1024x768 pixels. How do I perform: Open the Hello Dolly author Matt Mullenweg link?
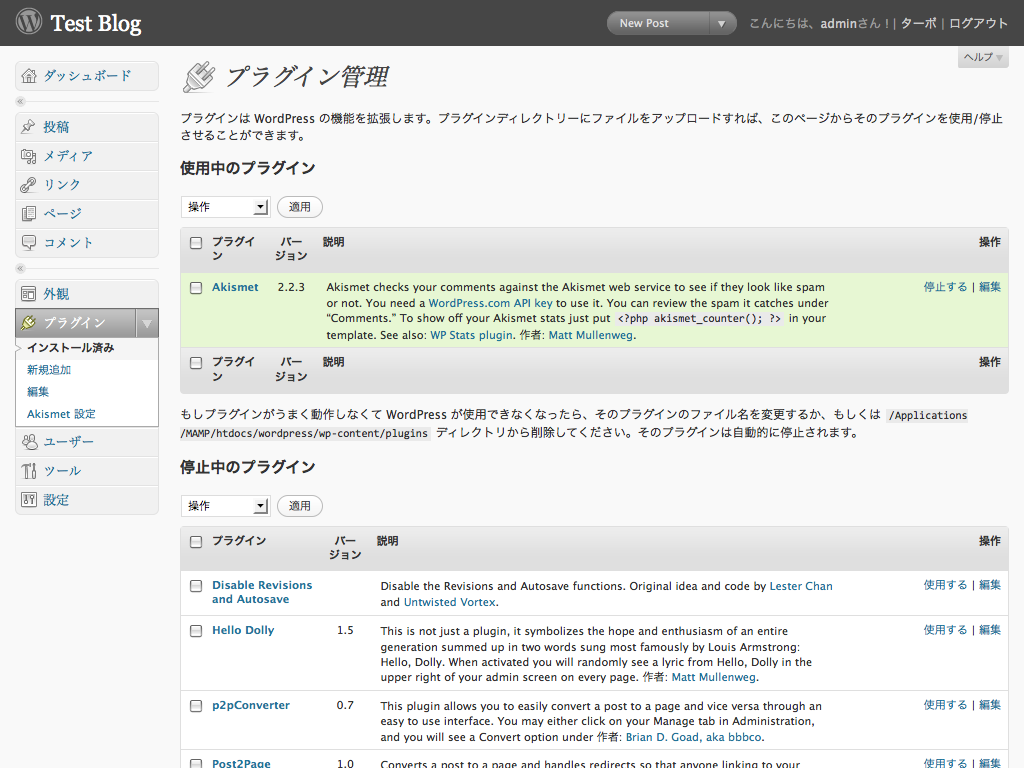coord(713,677)
